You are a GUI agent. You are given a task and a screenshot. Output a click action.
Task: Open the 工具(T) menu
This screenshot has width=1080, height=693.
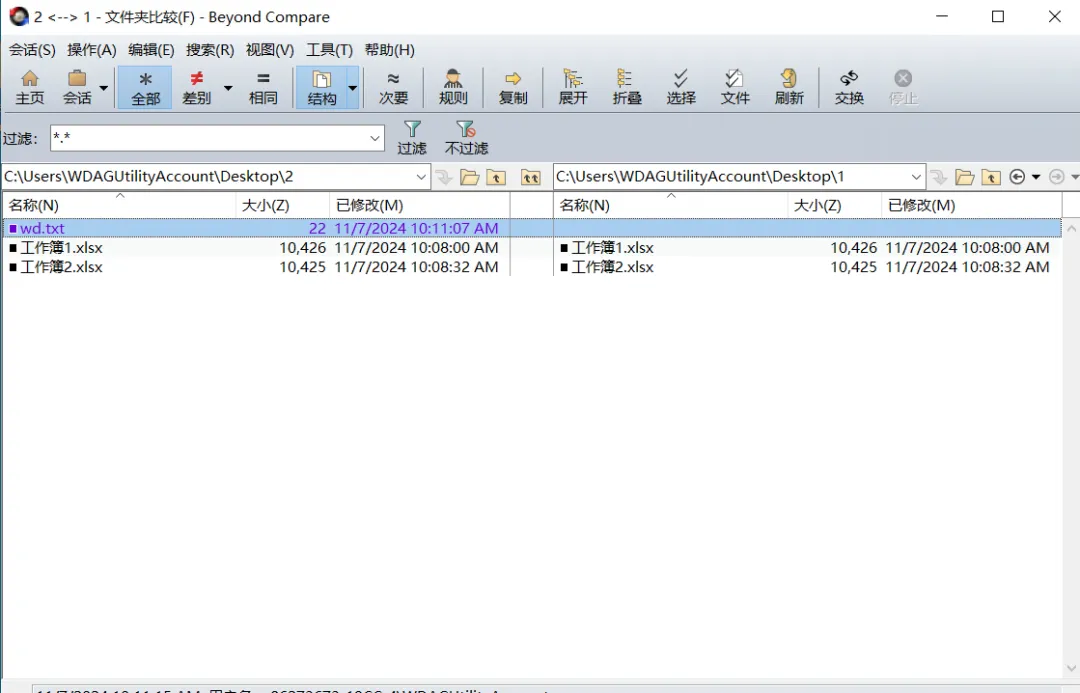[x=329, y=50]
